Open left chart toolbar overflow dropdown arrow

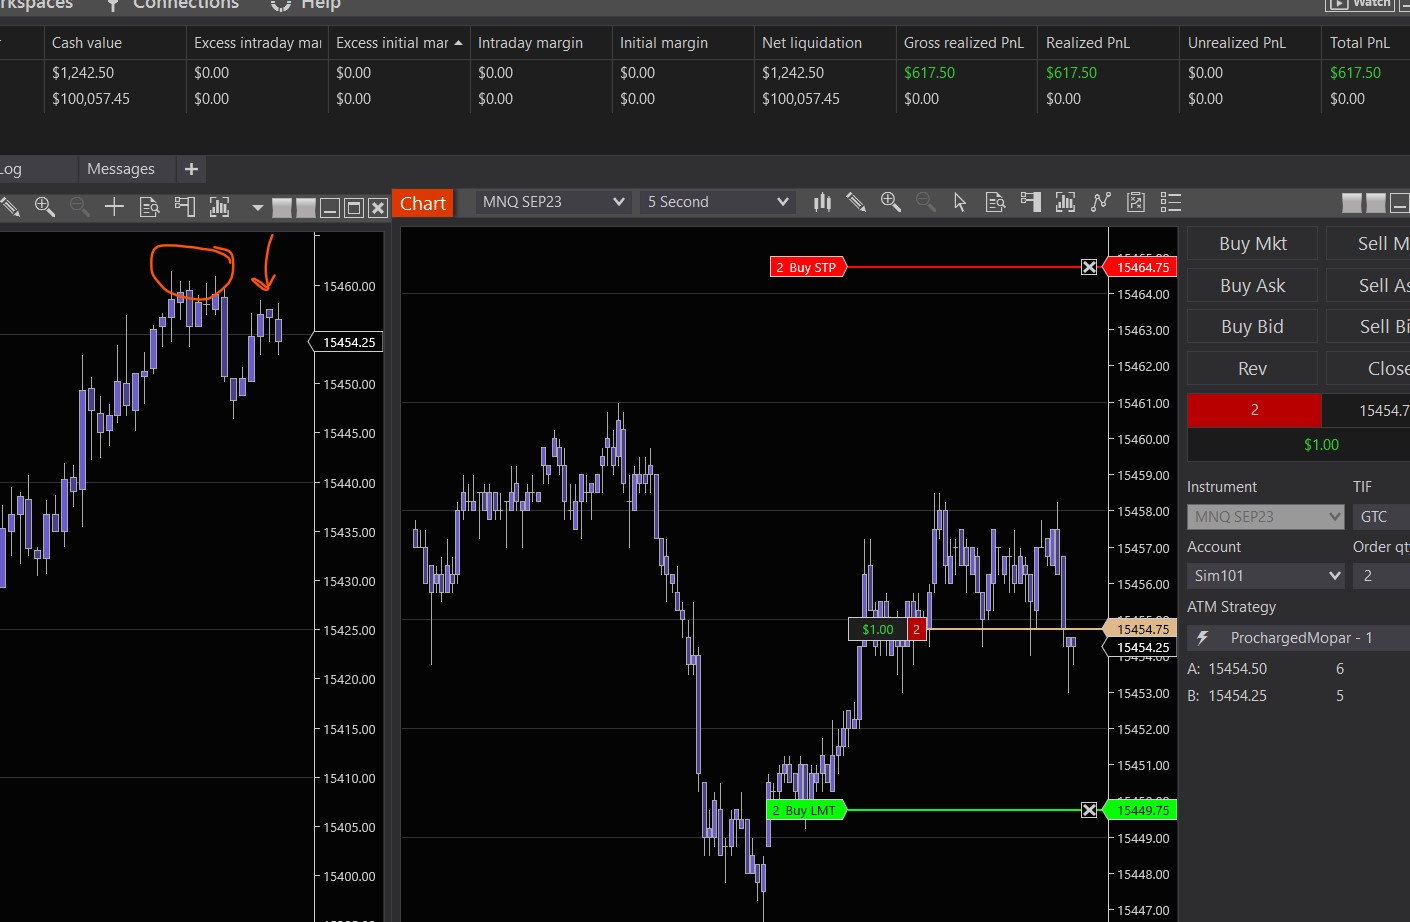(x=257, y=208)
